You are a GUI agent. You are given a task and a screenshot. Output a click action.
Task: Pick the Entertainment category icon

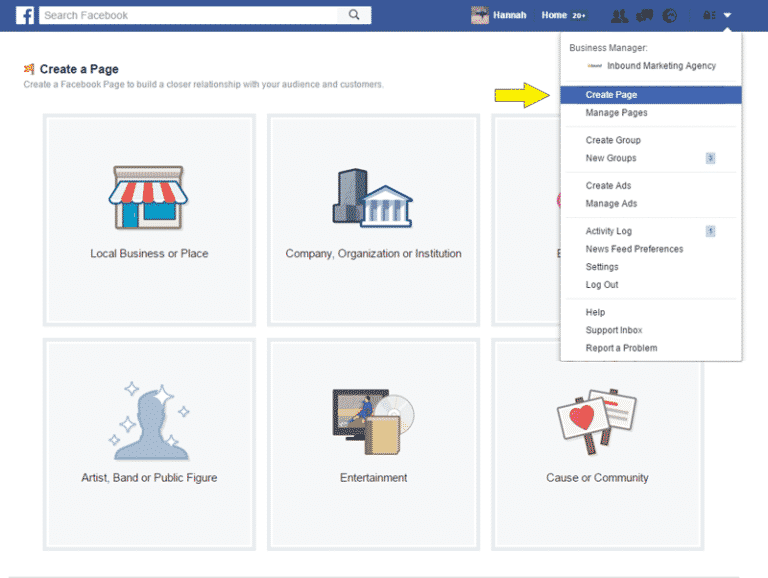point(373,421)
